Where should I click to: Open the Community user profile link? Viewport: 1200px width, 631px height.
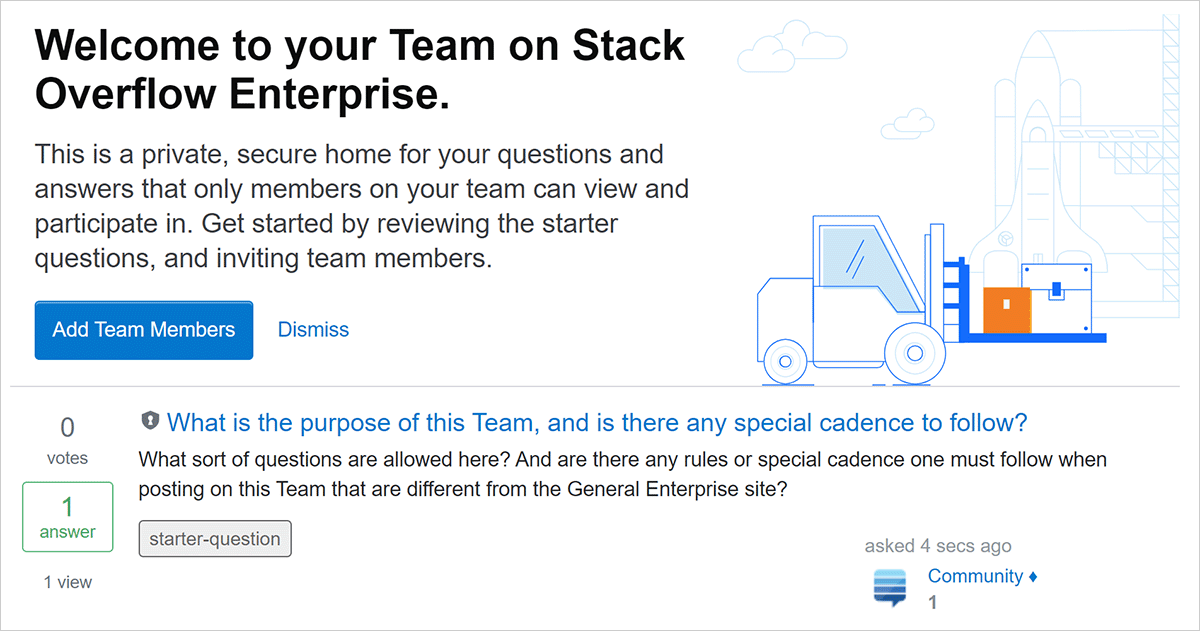[x=975, y=577]
